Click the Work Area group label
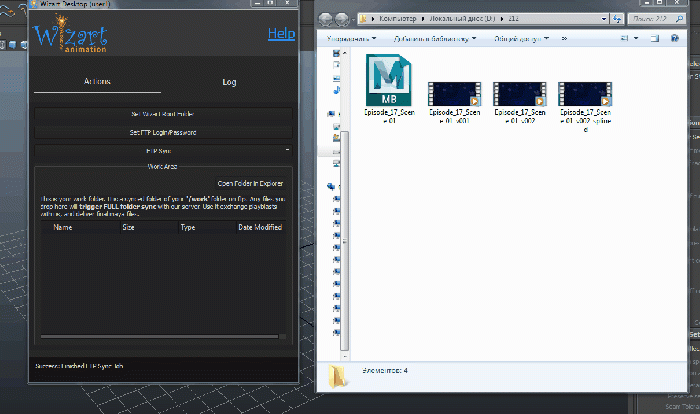 tap(162, 167)
